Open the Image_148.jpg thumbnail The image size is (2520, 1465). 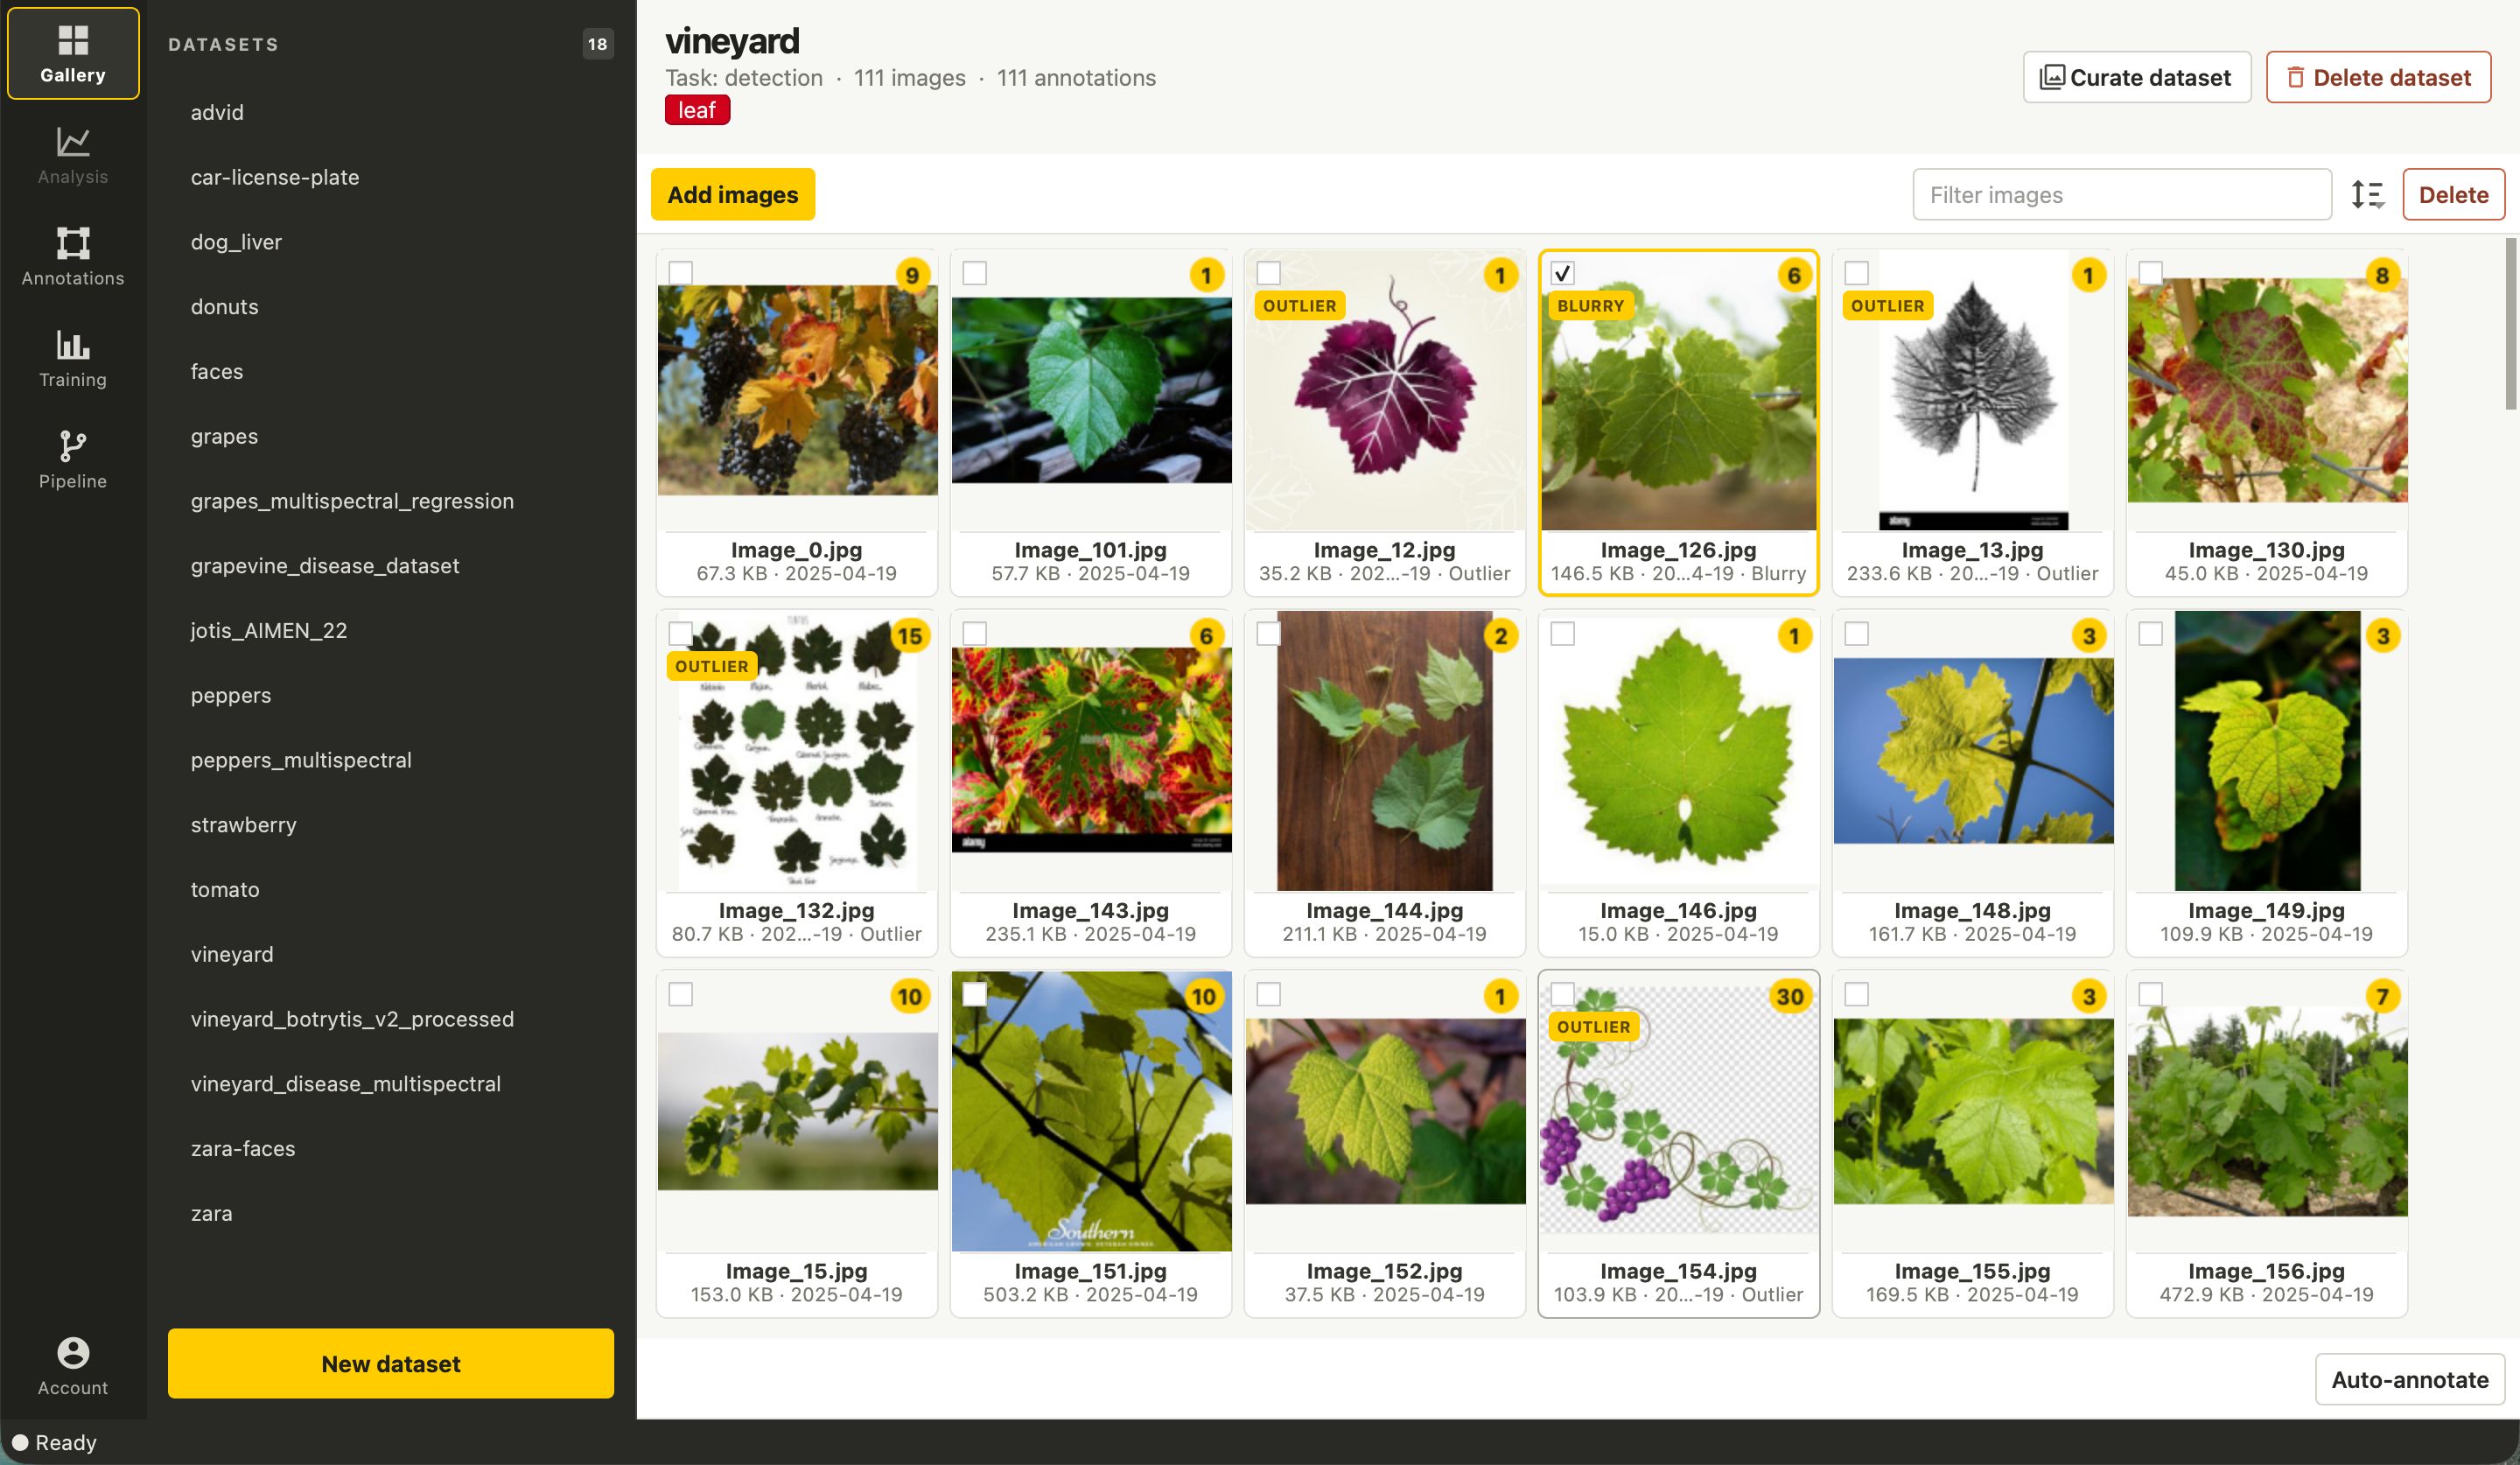(x=1973, y=751)
